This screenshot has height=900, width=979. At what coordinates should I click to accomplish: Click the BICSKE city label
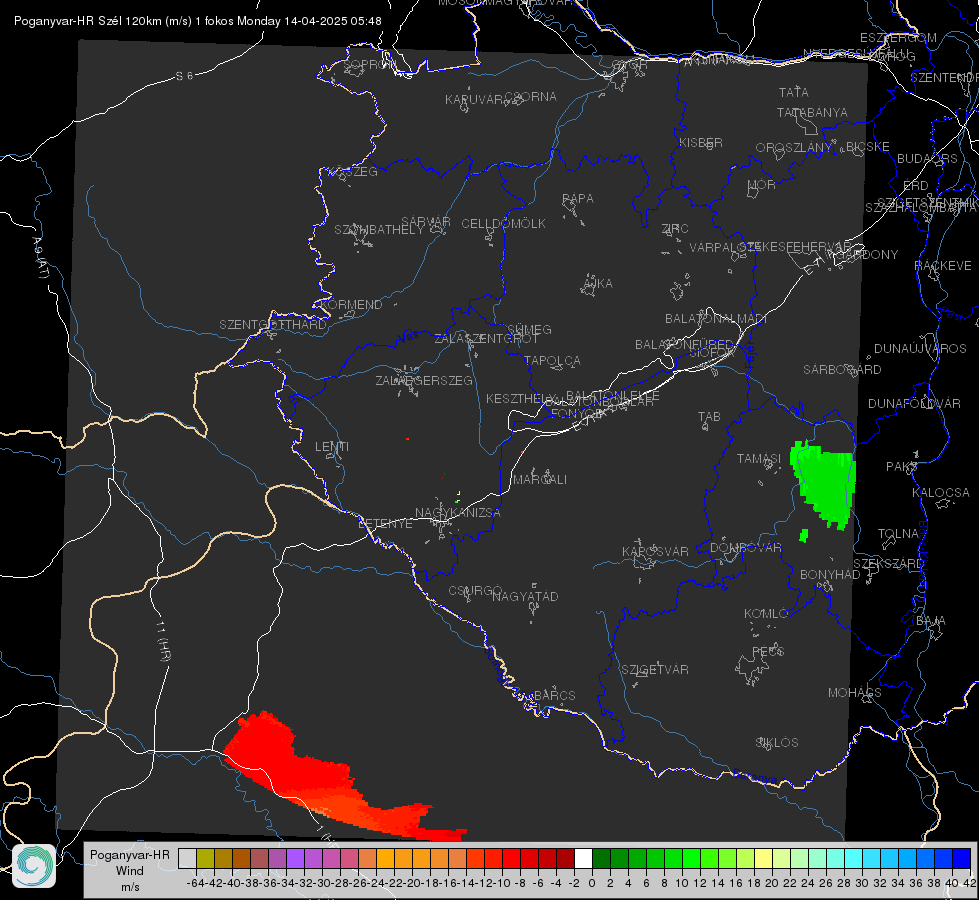(x=868, y=147)
